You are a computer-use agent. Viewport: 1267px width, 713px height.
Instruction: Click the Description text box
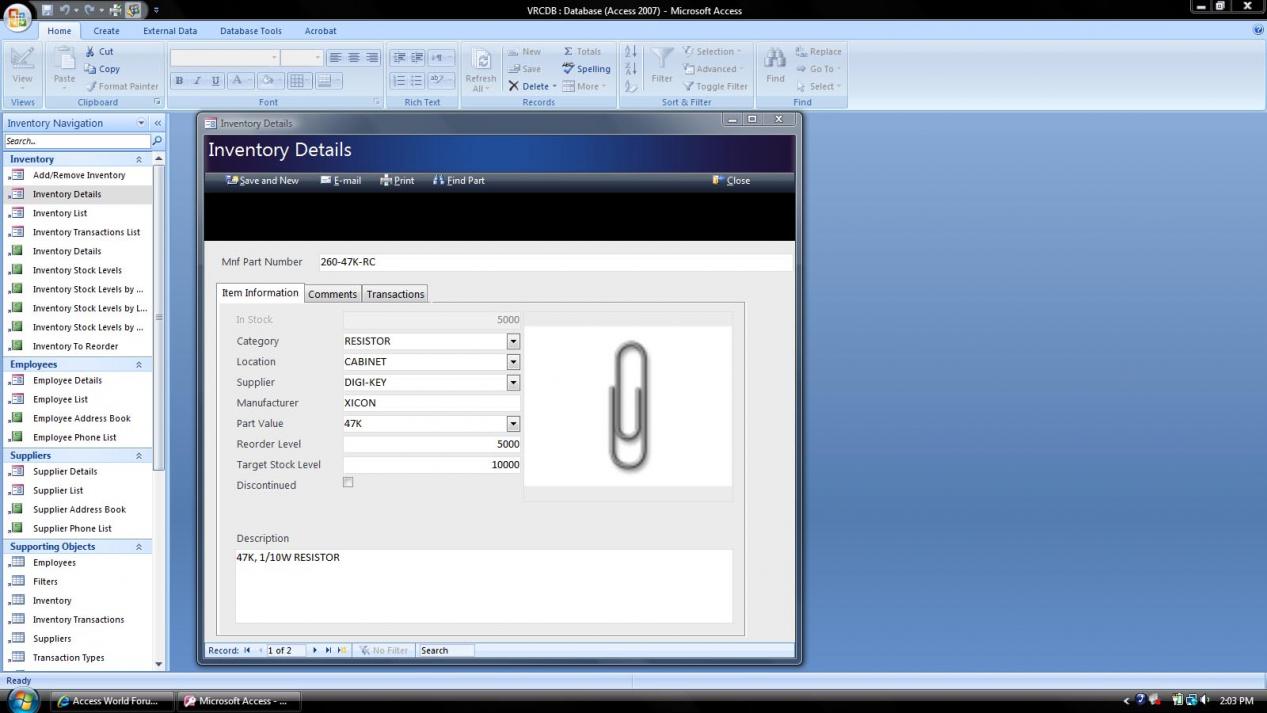pos(484,586)
